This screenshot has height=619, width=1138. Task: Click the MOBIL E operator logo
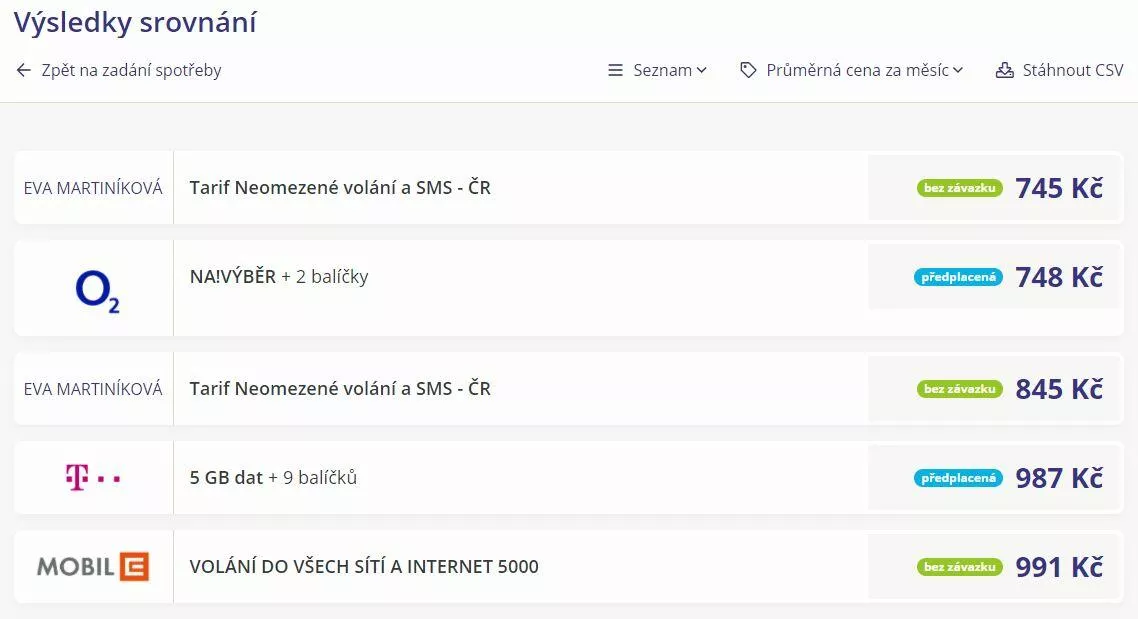[x=93, y=567]
